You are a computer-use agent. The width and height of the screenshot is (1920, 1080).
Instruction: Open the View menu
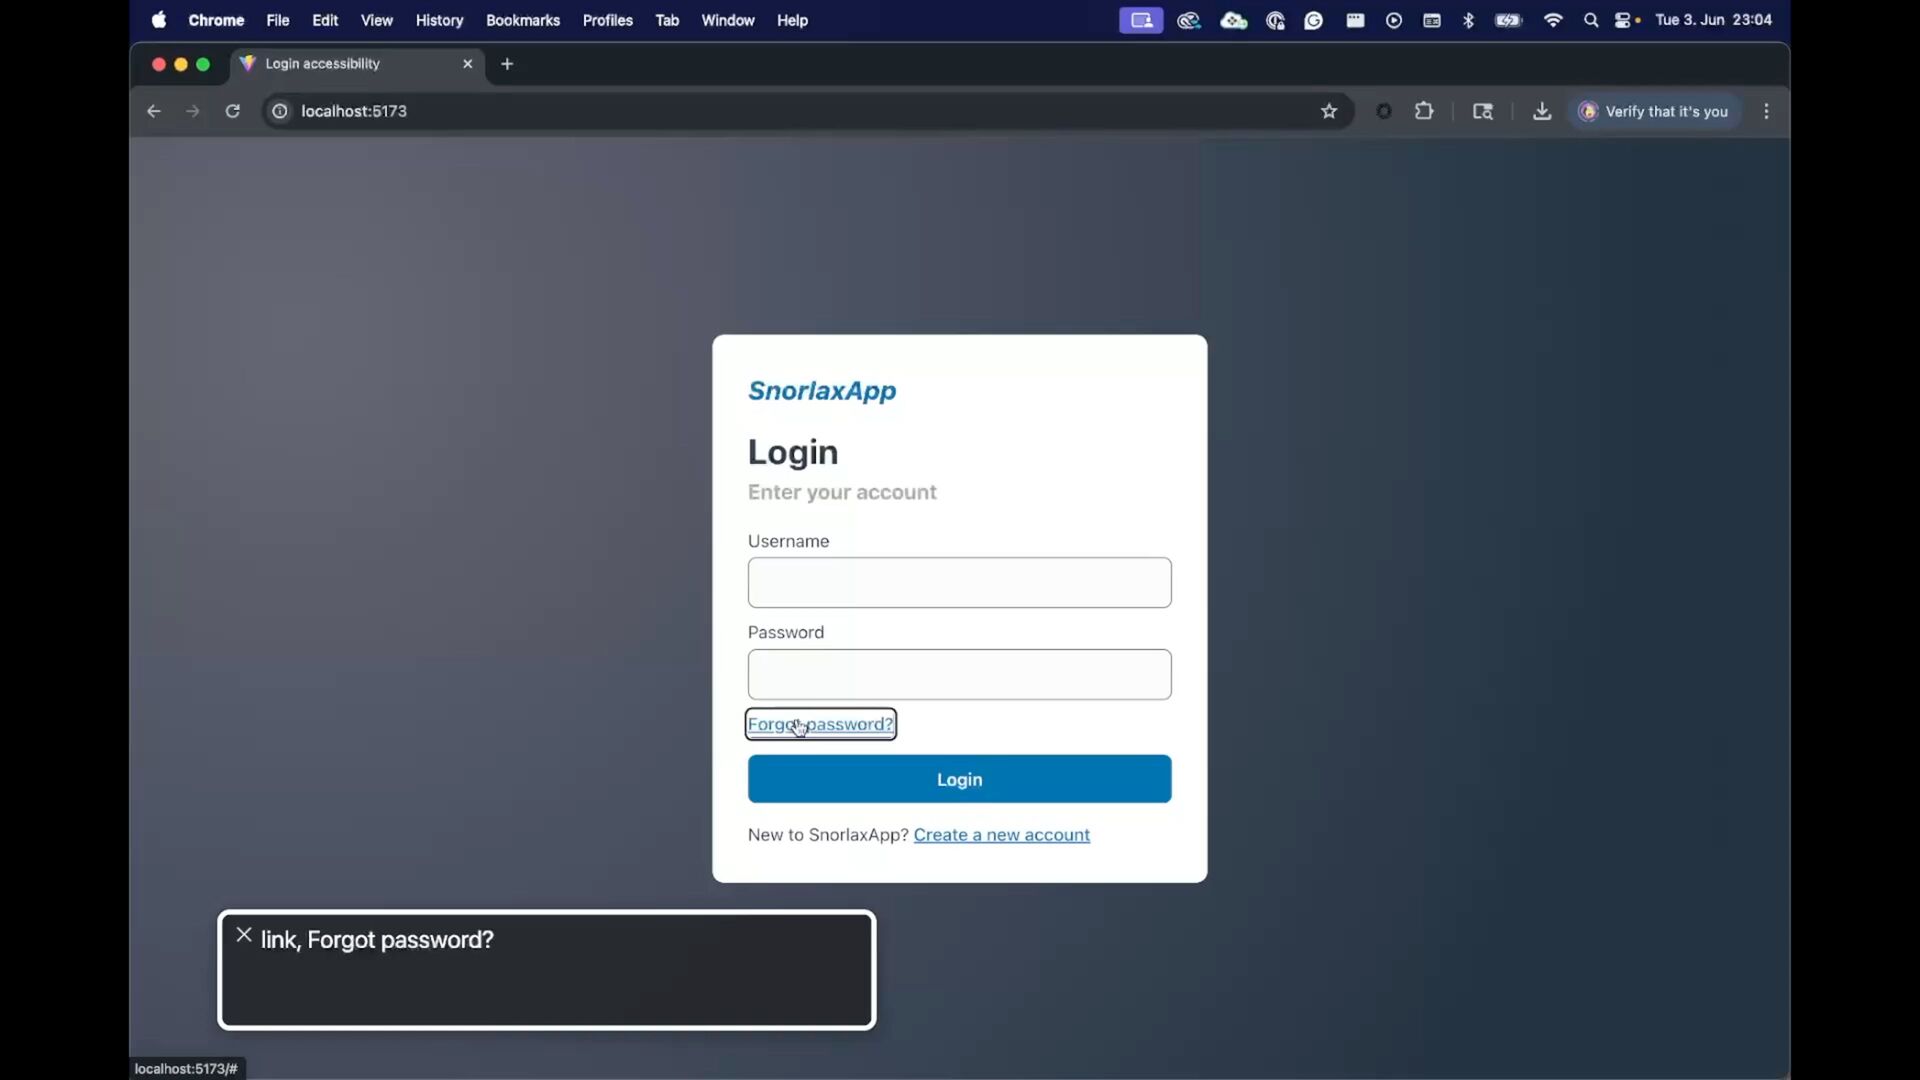click(377, 20)
